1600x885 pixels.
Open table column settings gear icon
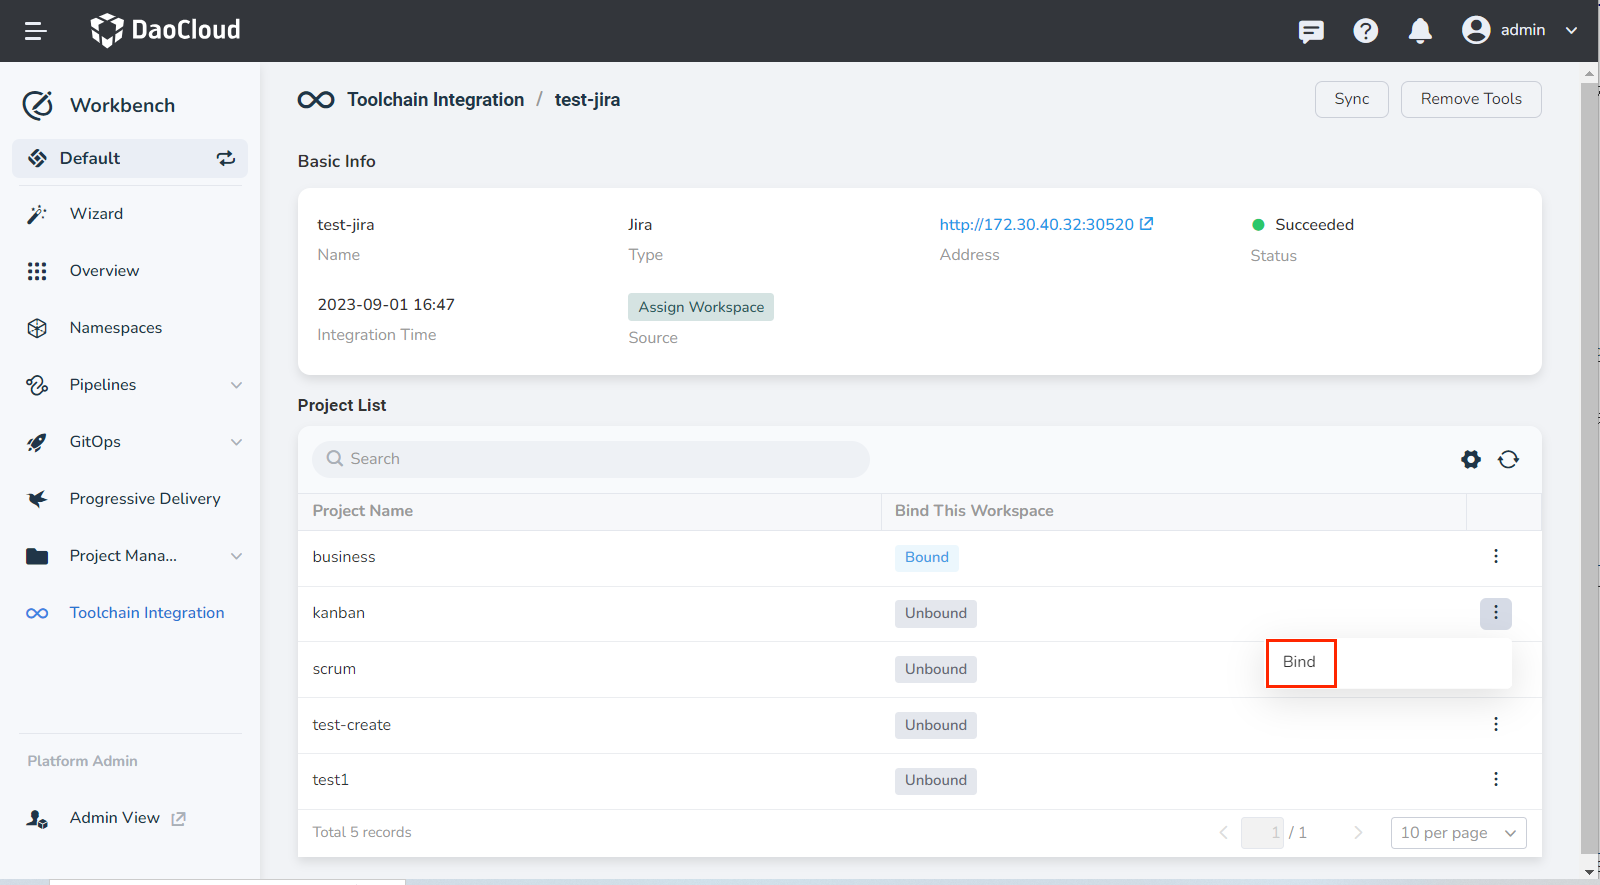[x=1470, y=459]
